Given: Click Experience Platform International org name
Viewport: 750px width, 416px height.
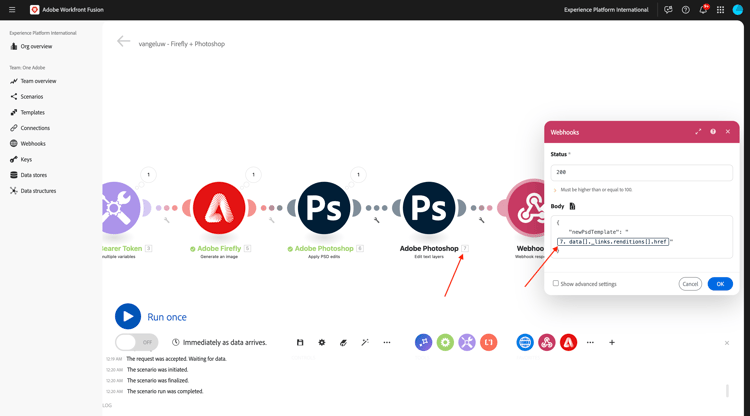Looking at the screenshot, I should coord(606,10).
